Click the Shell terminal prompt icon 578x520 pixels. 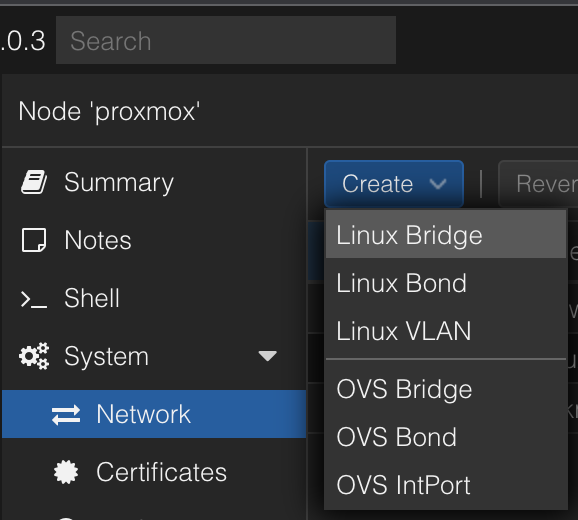34,299
